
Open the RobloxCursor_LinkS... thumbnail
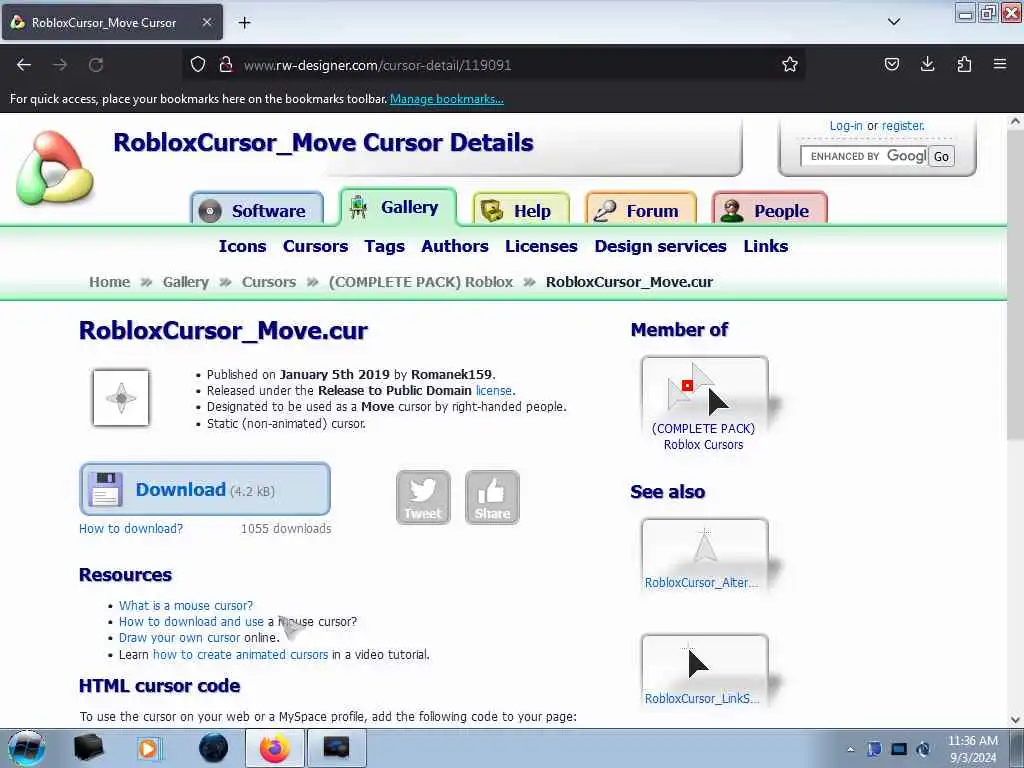click(704, 671)
